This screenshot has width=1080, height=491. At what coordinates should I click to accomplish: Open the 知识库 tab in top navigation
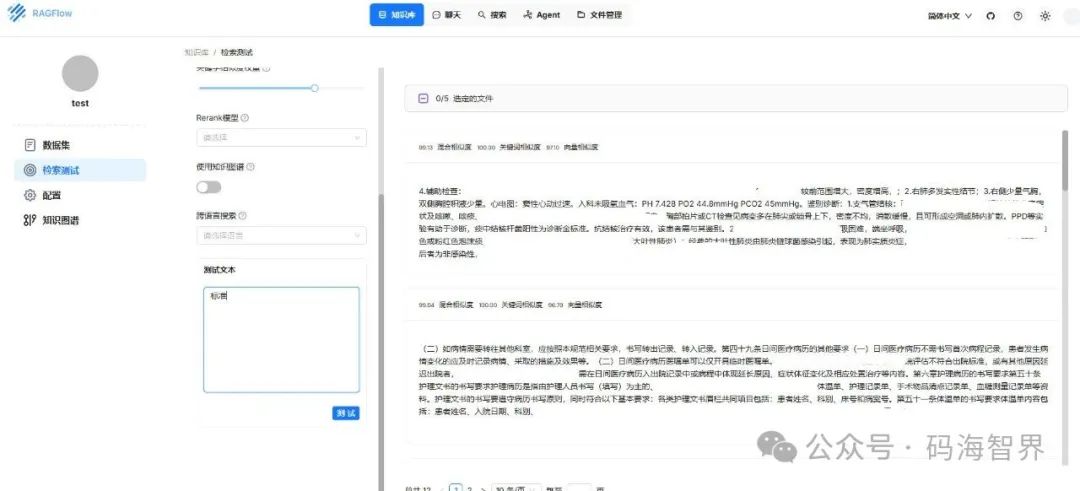[x=397, y=14]
